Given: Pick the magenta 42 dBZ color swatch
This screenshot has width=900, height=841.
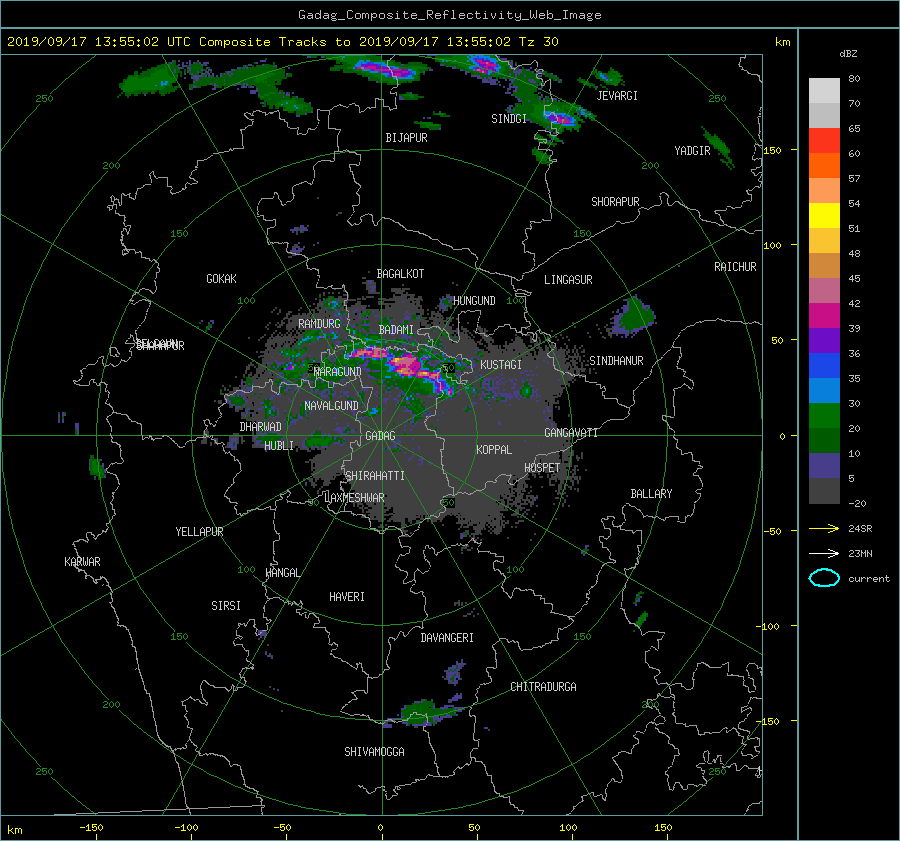Looking at the screenshot, I should 824,315.
